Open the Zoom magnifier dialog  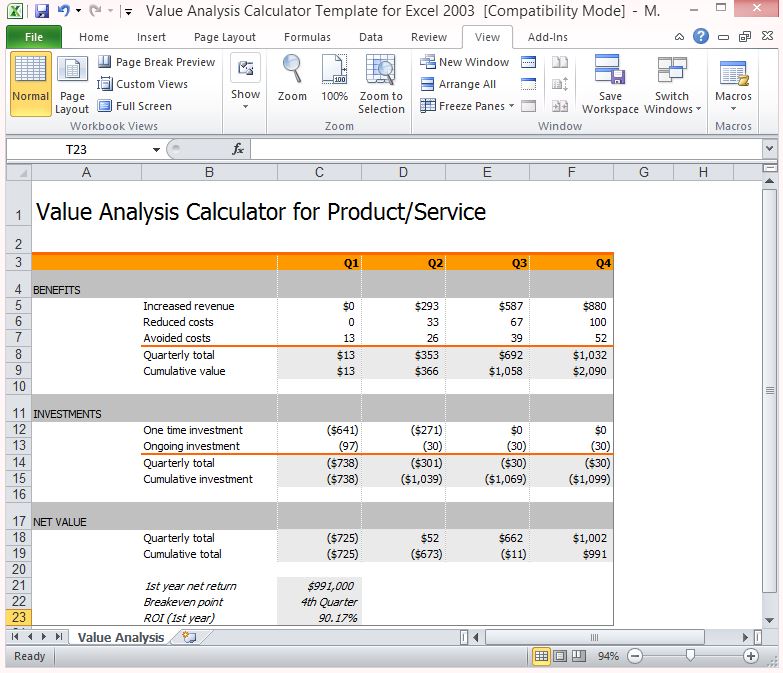(292, 78)
